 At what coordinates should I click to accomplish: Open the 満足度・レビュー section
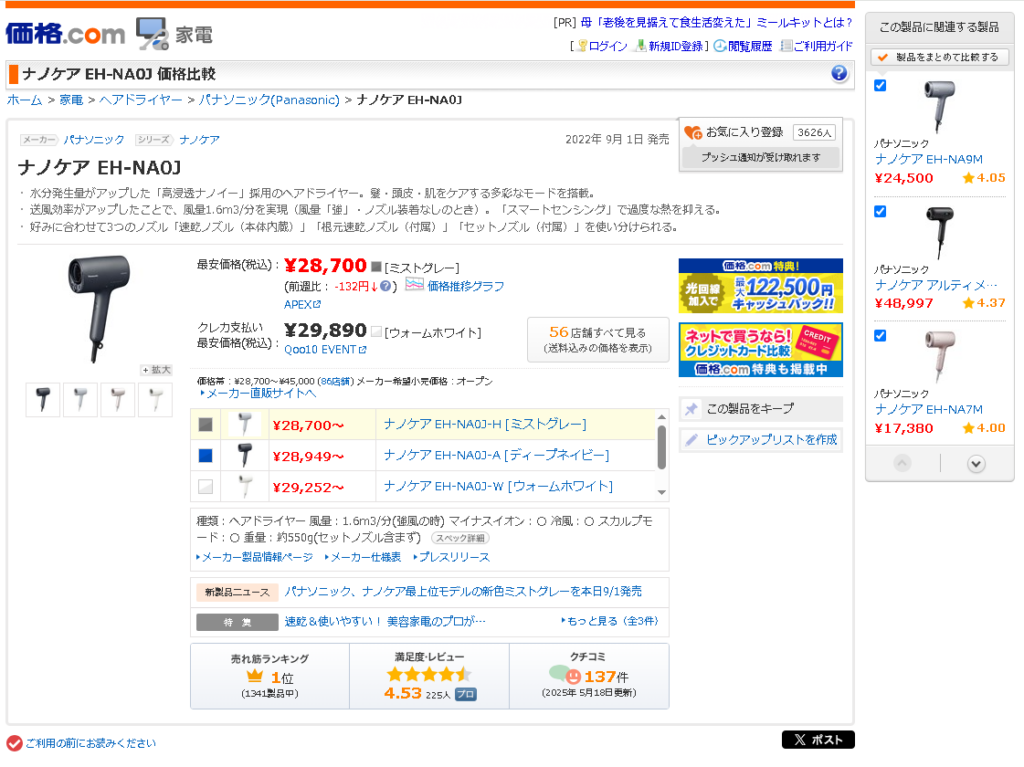click(429, 676)
